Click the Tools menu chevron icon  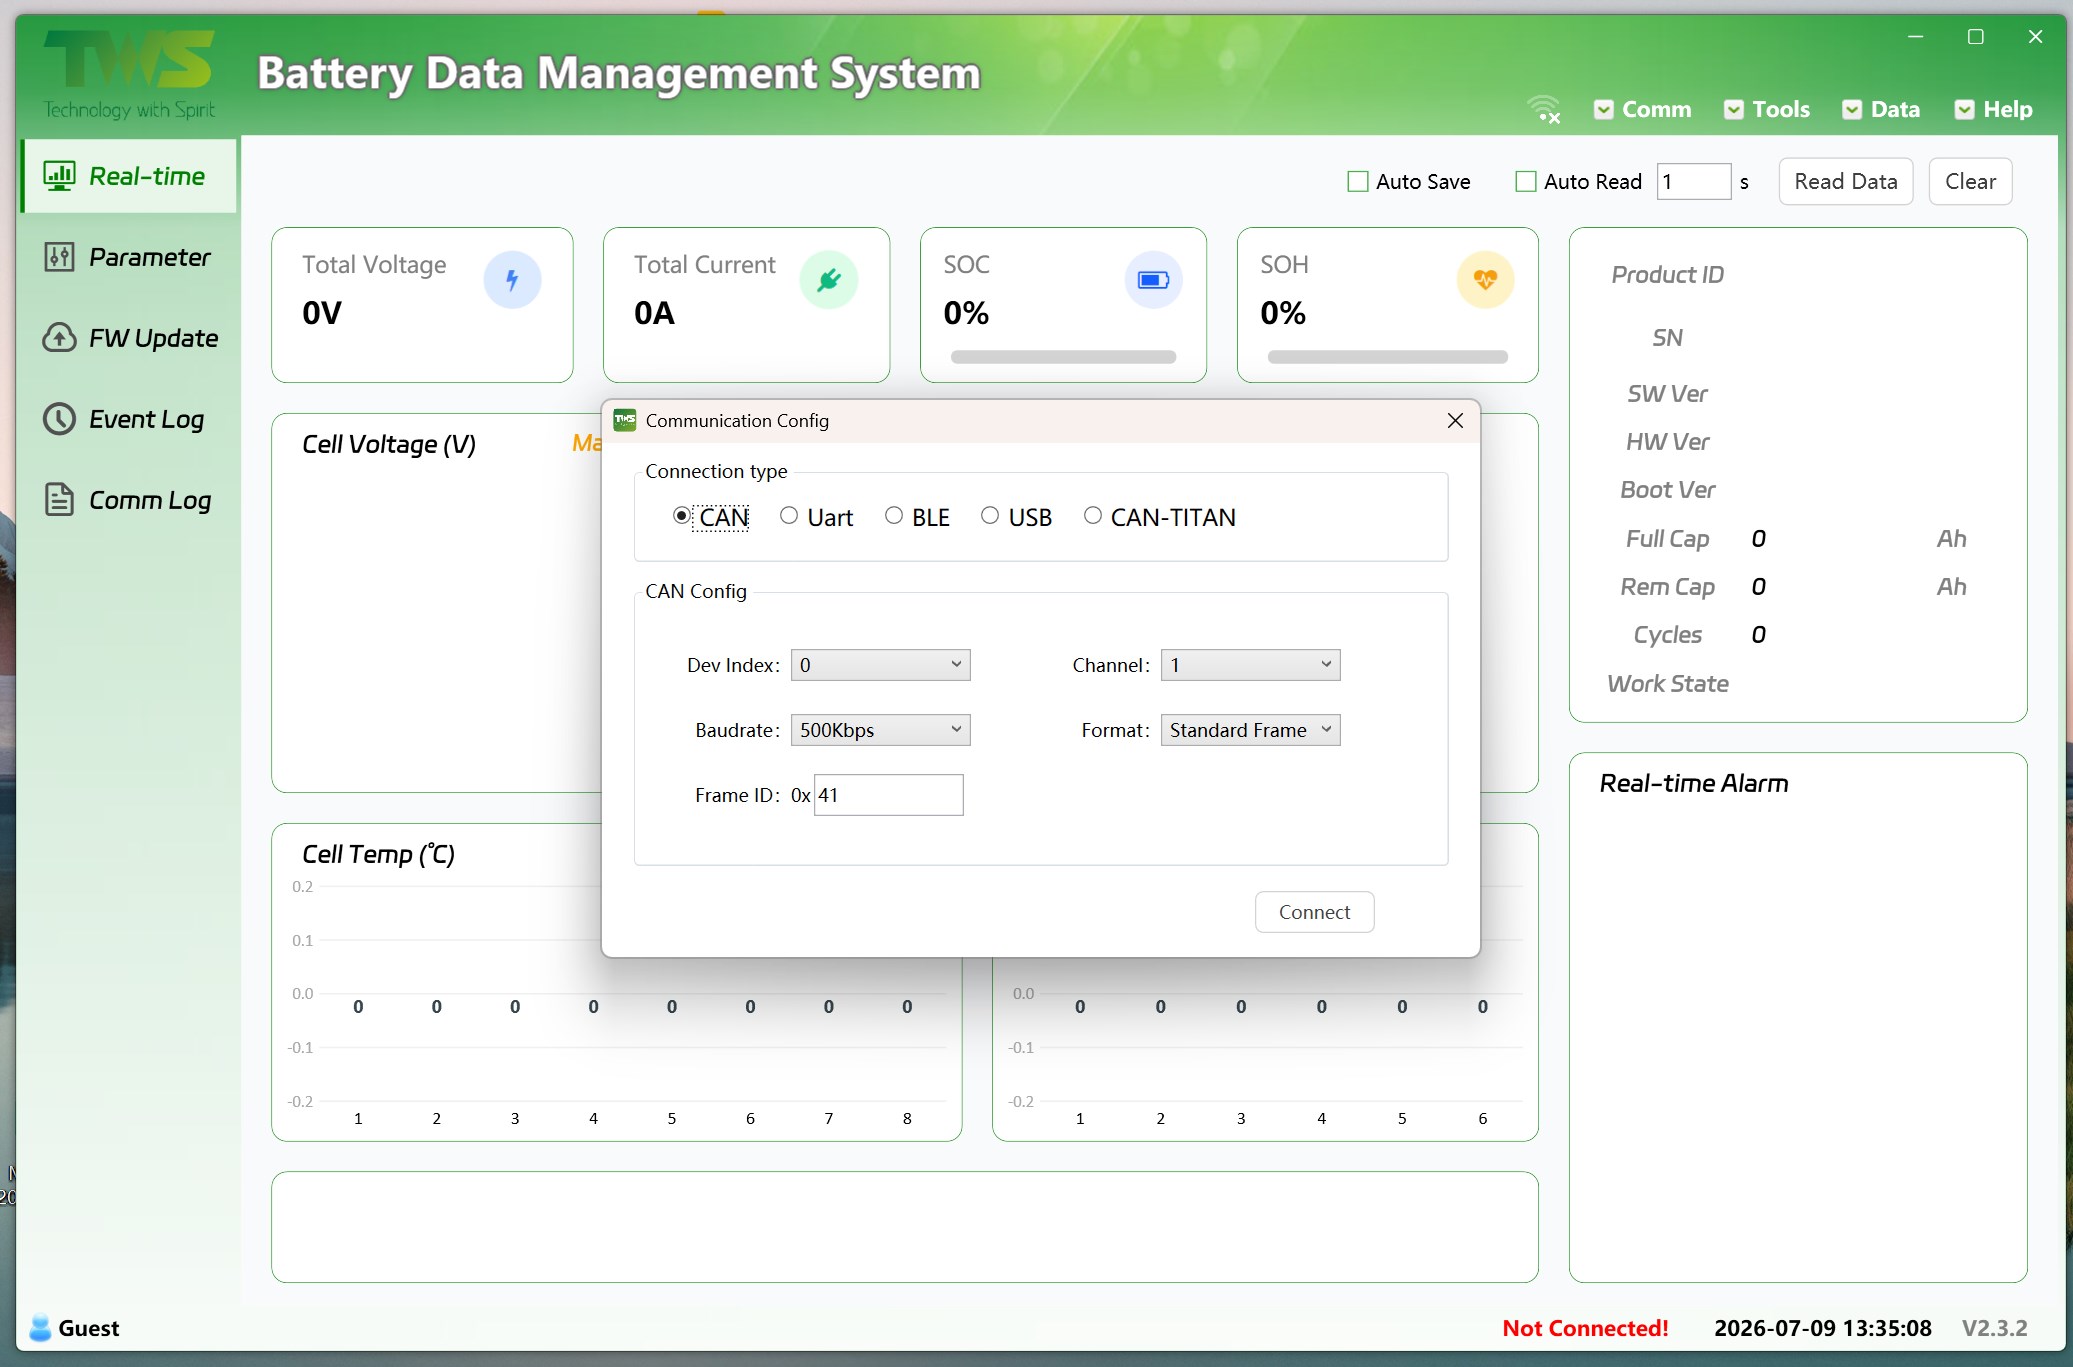click(1734, 110)
